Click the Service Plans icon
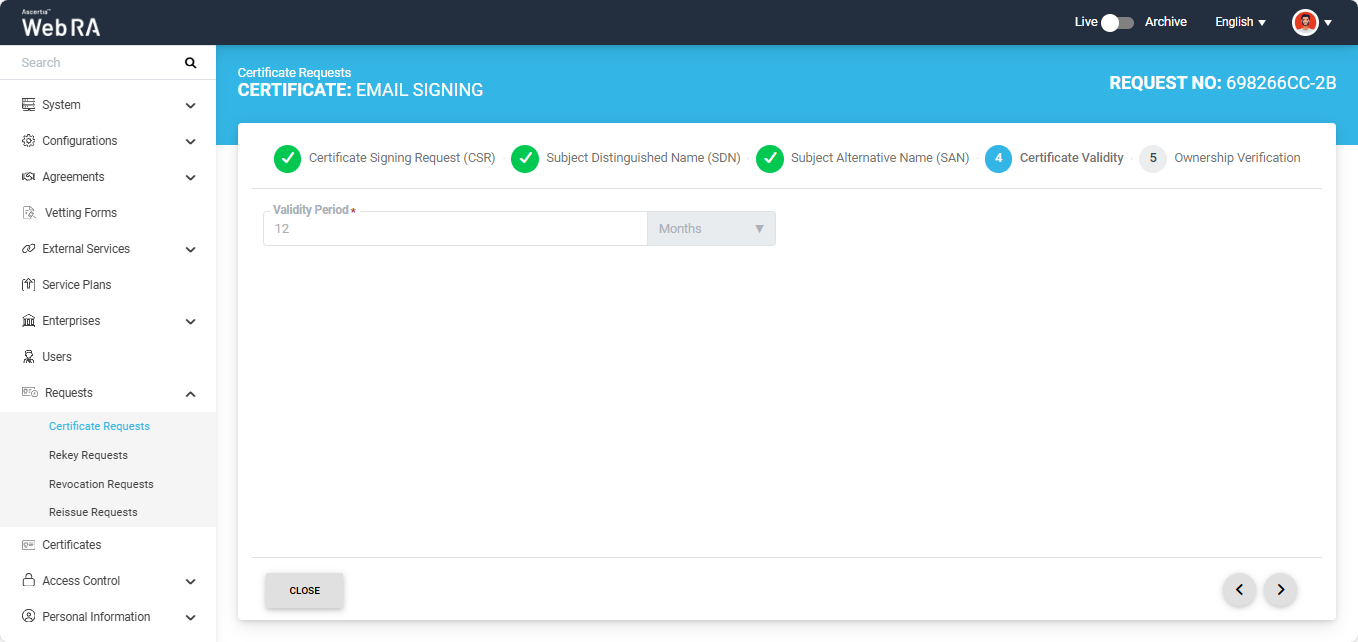Image resolution: width=1358 pixels, height=642 pixels. [29, 285]
